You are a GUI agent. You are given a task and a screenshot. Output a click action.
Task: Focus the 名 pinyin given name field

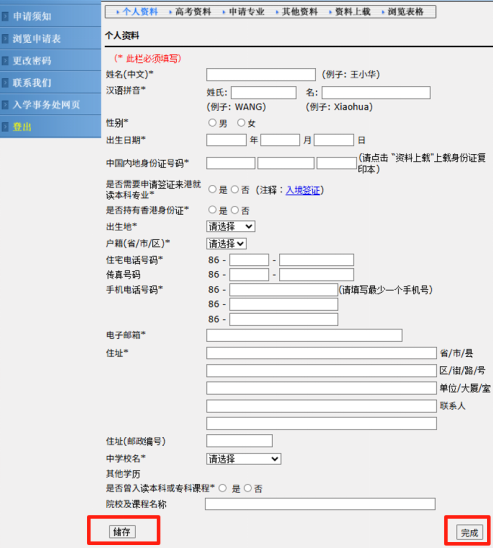[376, 93]
